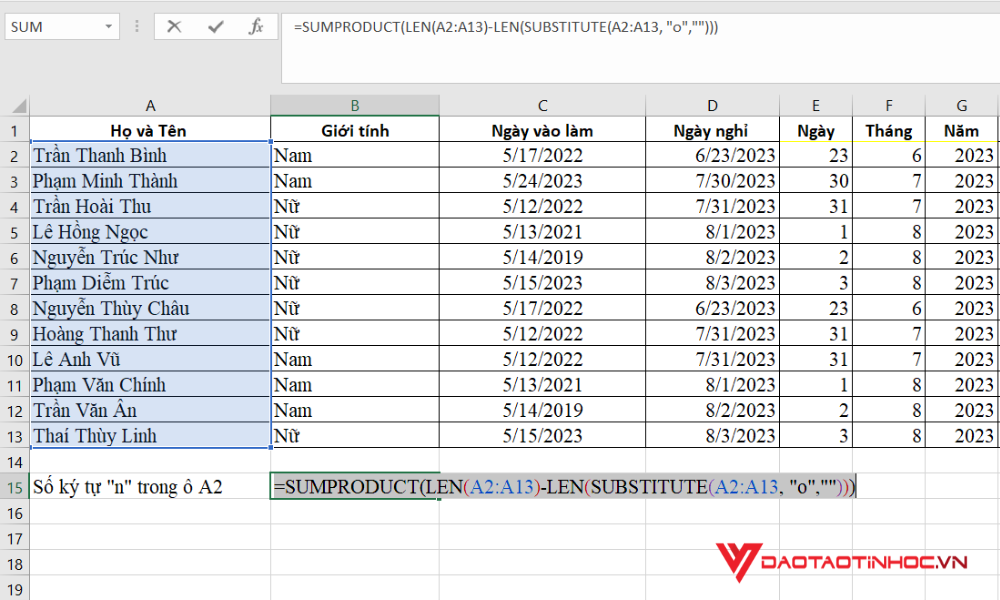Screen dimensions: 1000x600
Task: Cancel the formula with the X icon
Action: (176, 26)
